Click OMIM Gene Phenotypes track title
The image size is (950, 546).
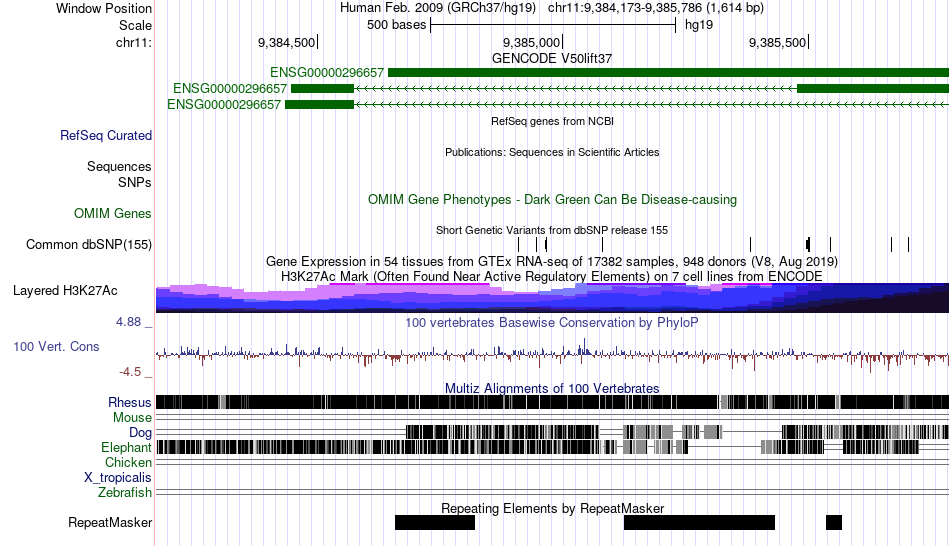pyautogui.click(x=552, y=199)
